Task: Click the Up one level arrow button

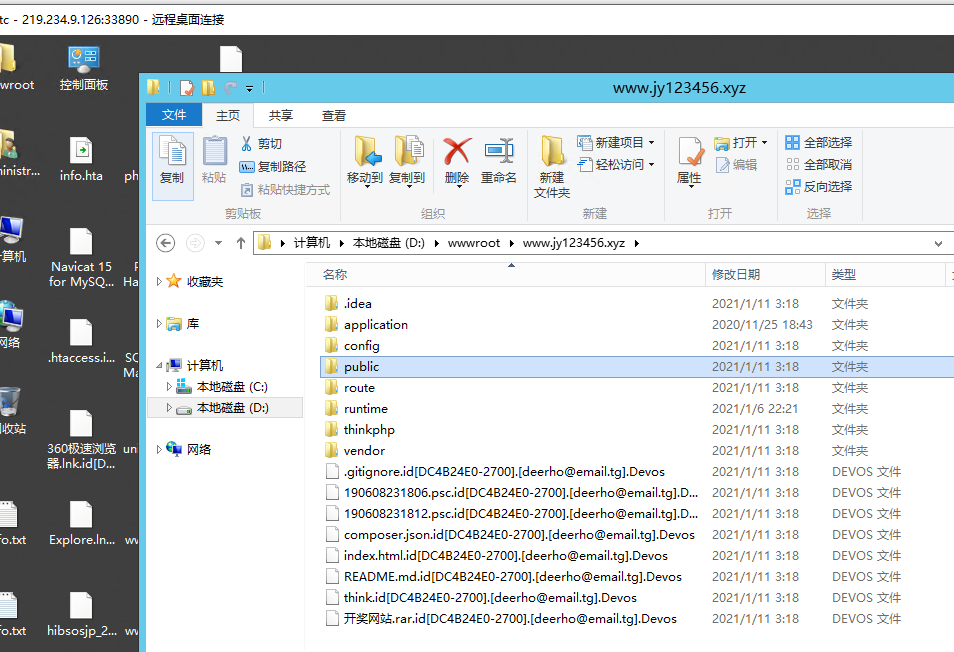Action: [x=240, y=243]
